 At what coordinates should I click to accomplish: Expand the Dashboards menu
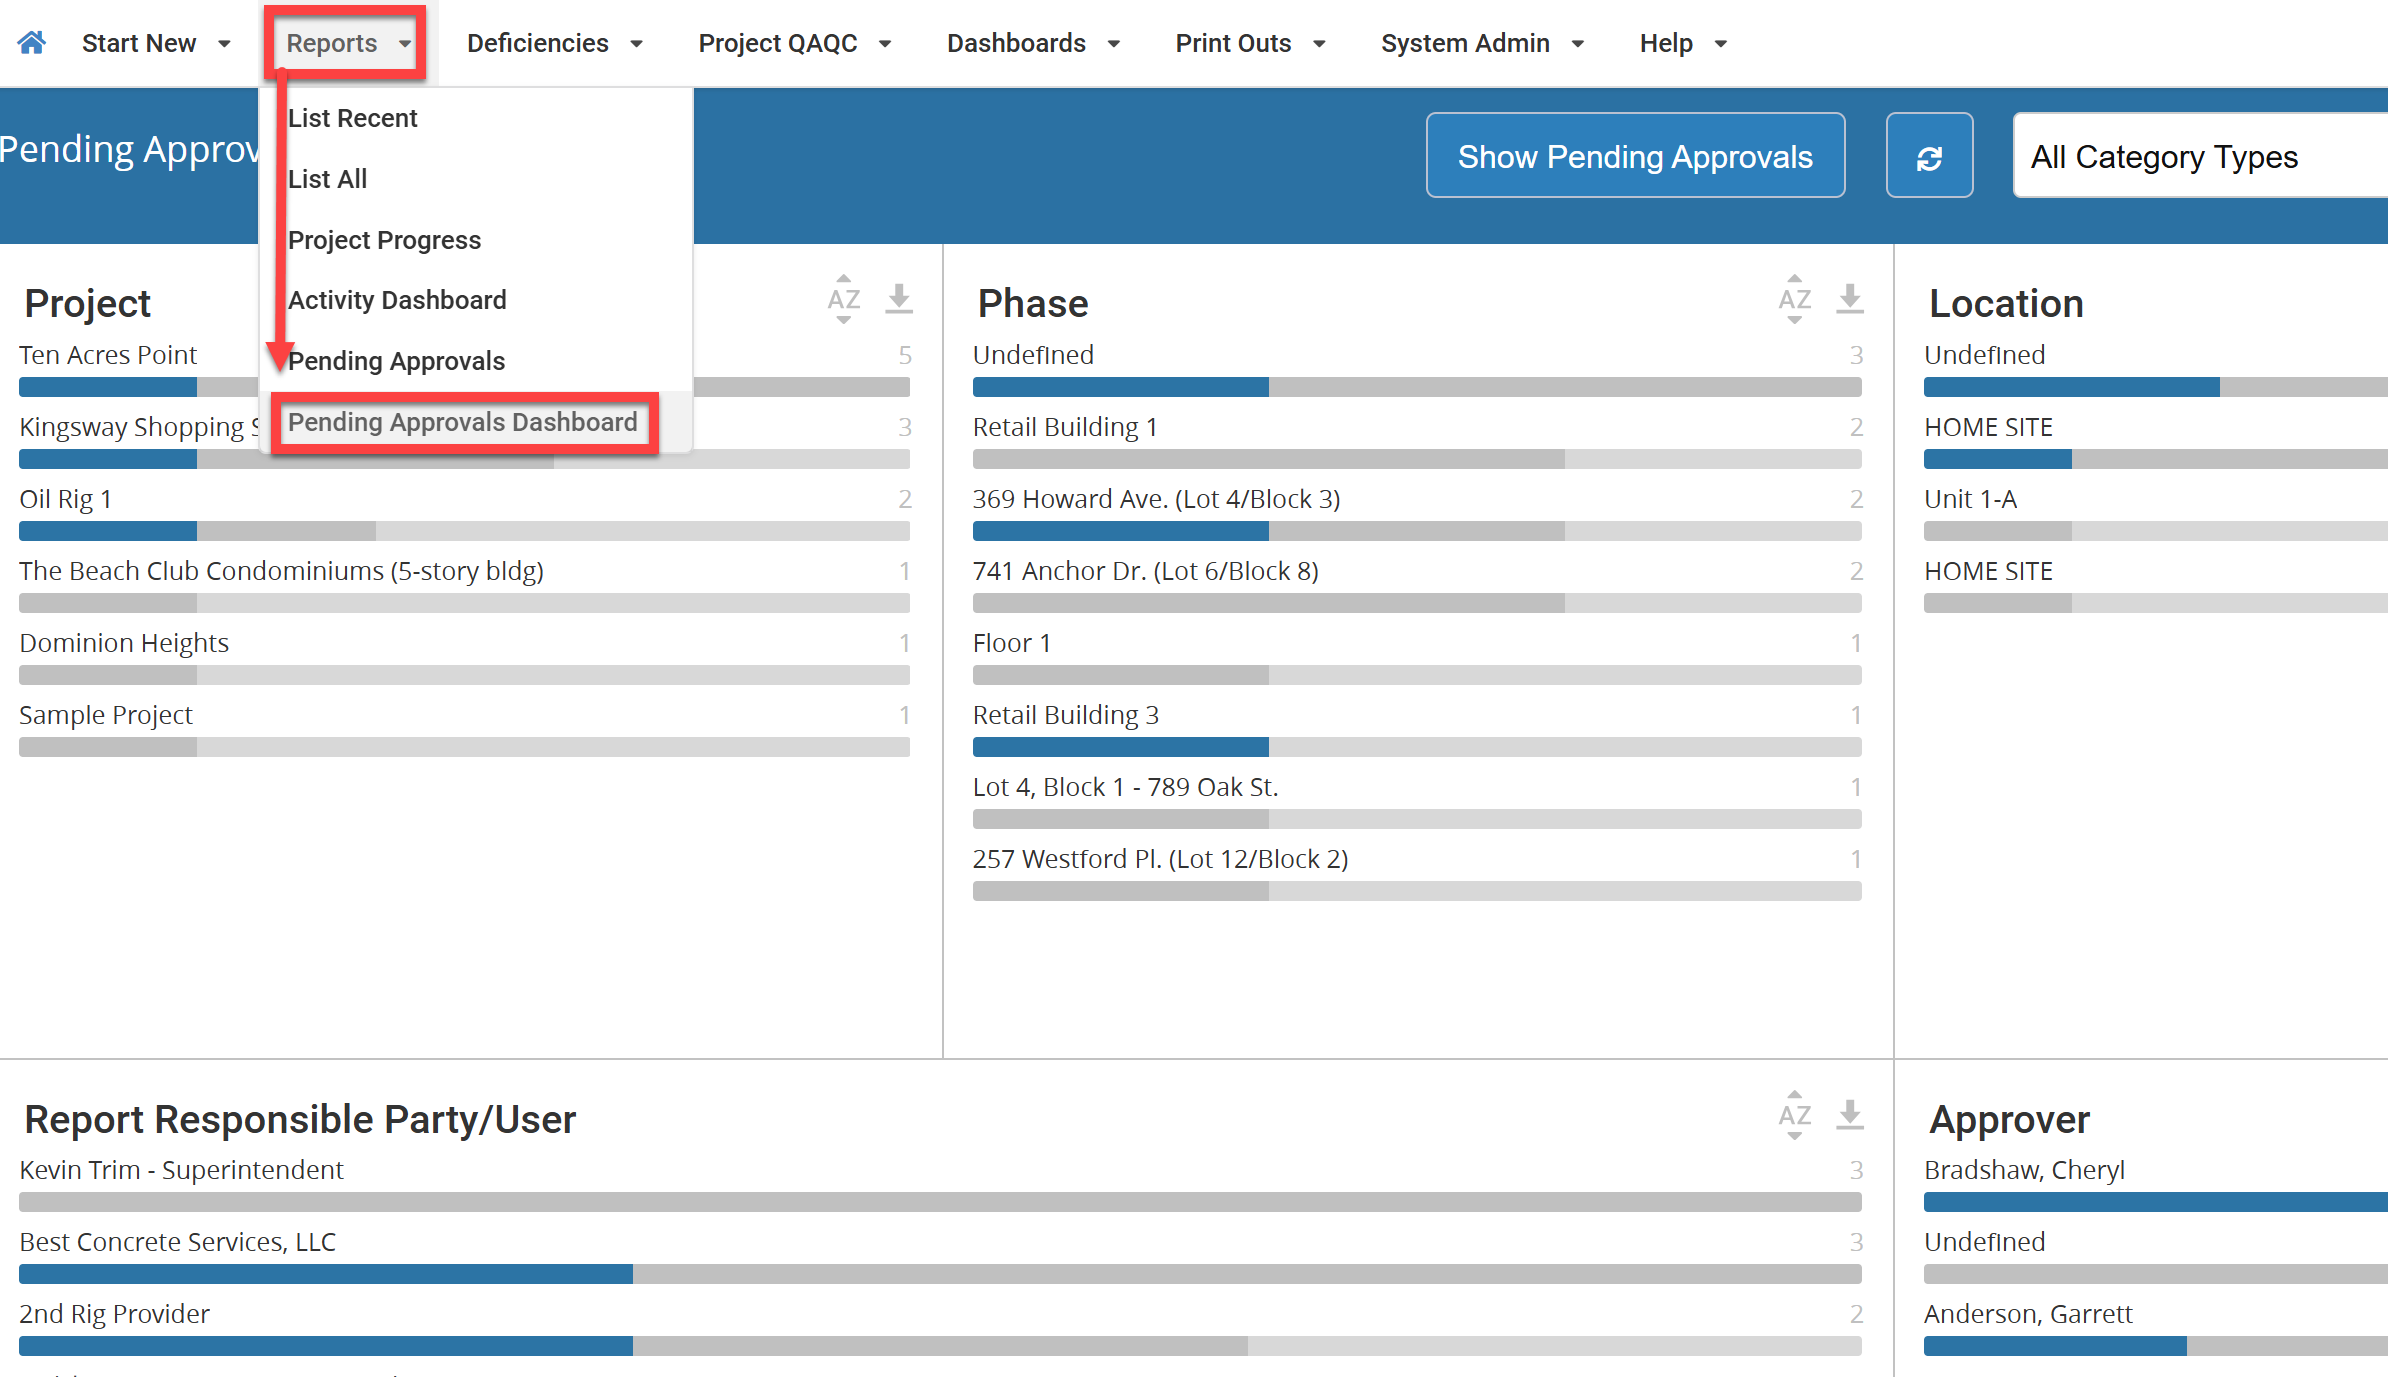pos(1033,43)
